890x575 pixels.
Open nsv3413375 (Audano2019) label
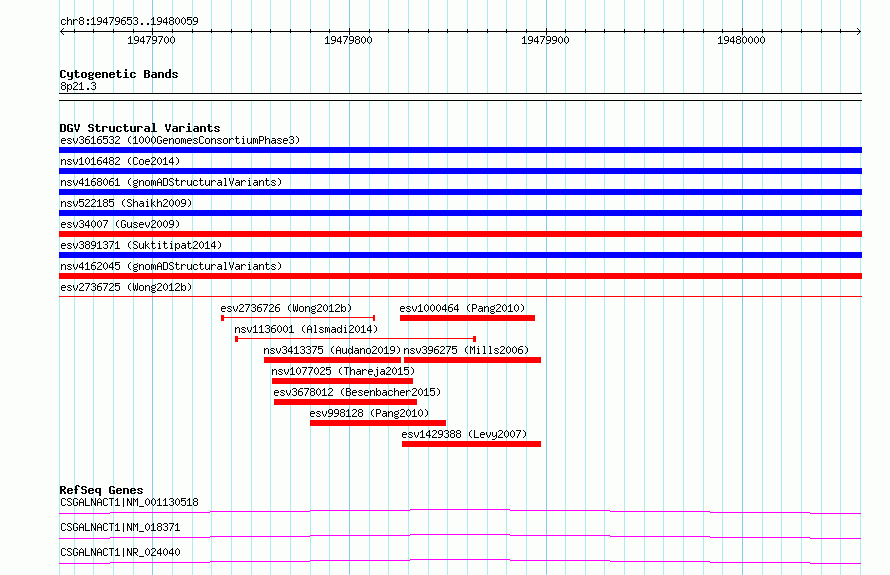click(x=332, y=350)
